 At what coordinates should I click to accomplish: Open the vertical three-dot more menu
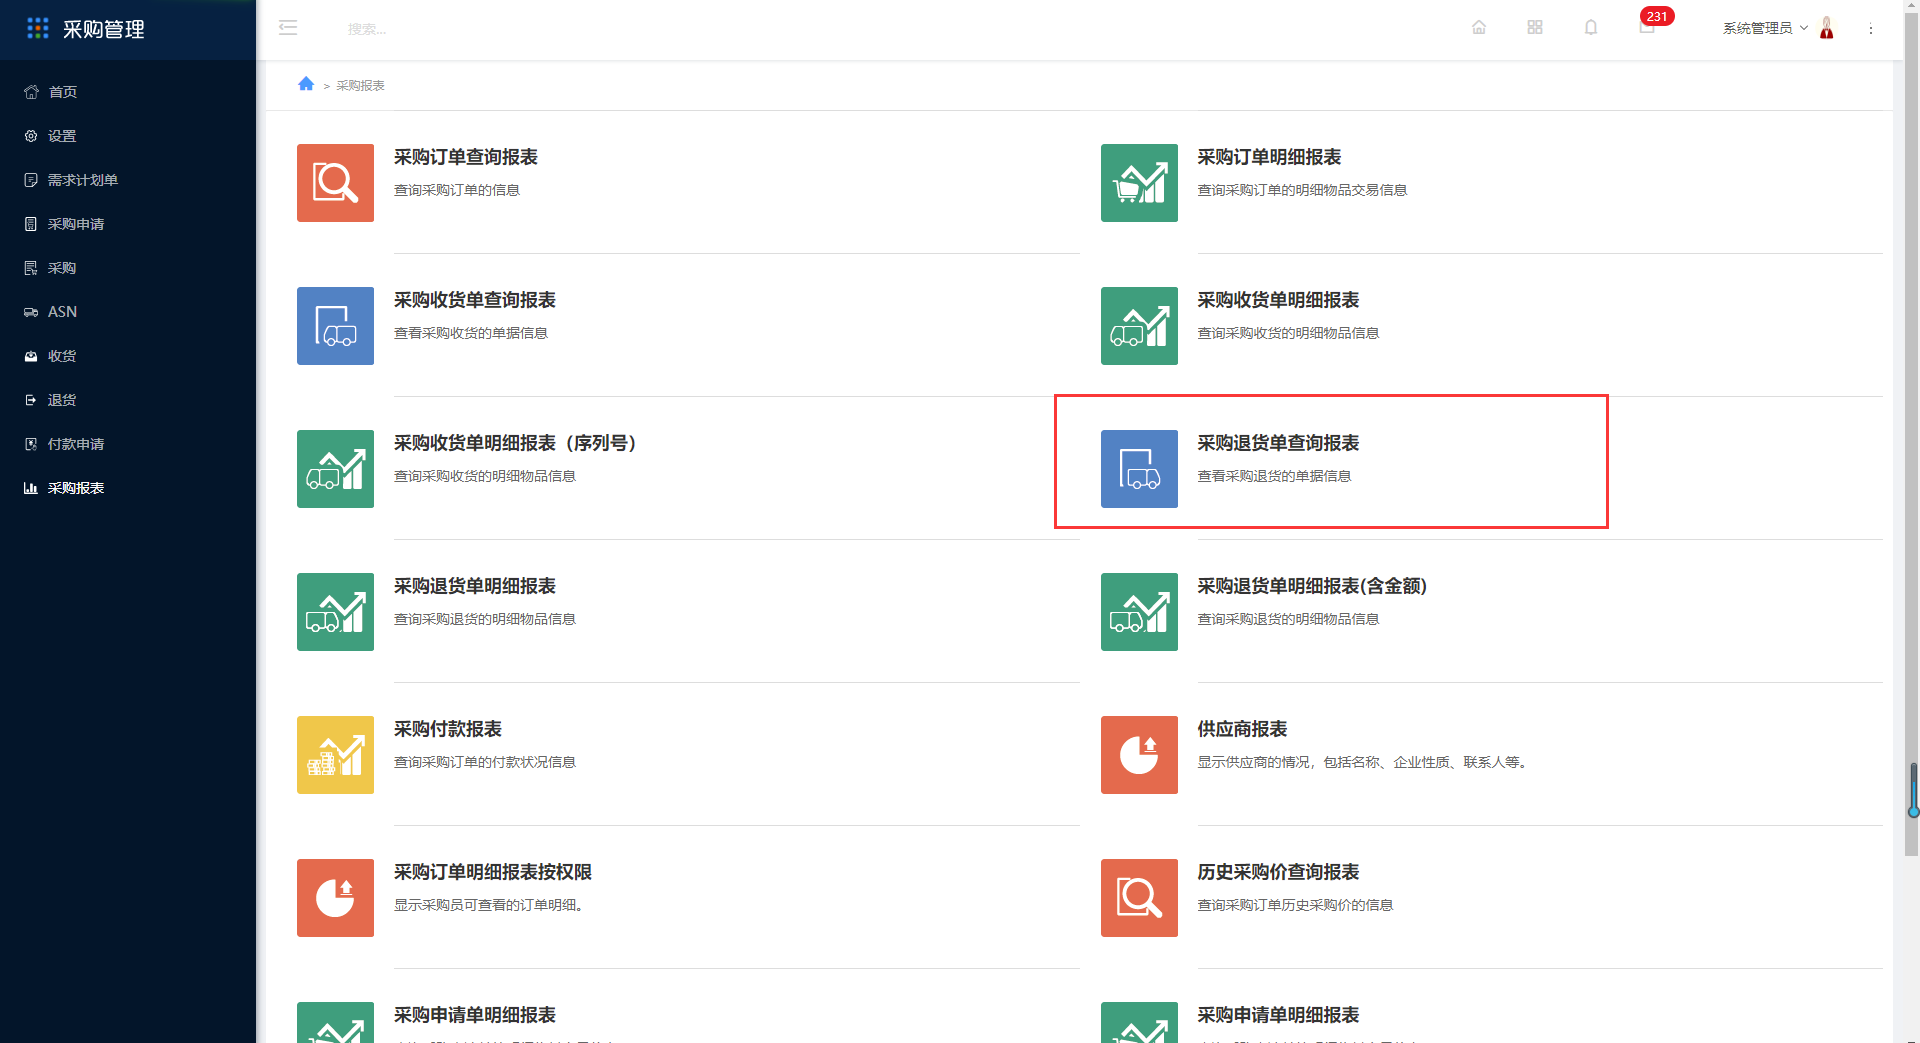click(x=1871, y=29)
